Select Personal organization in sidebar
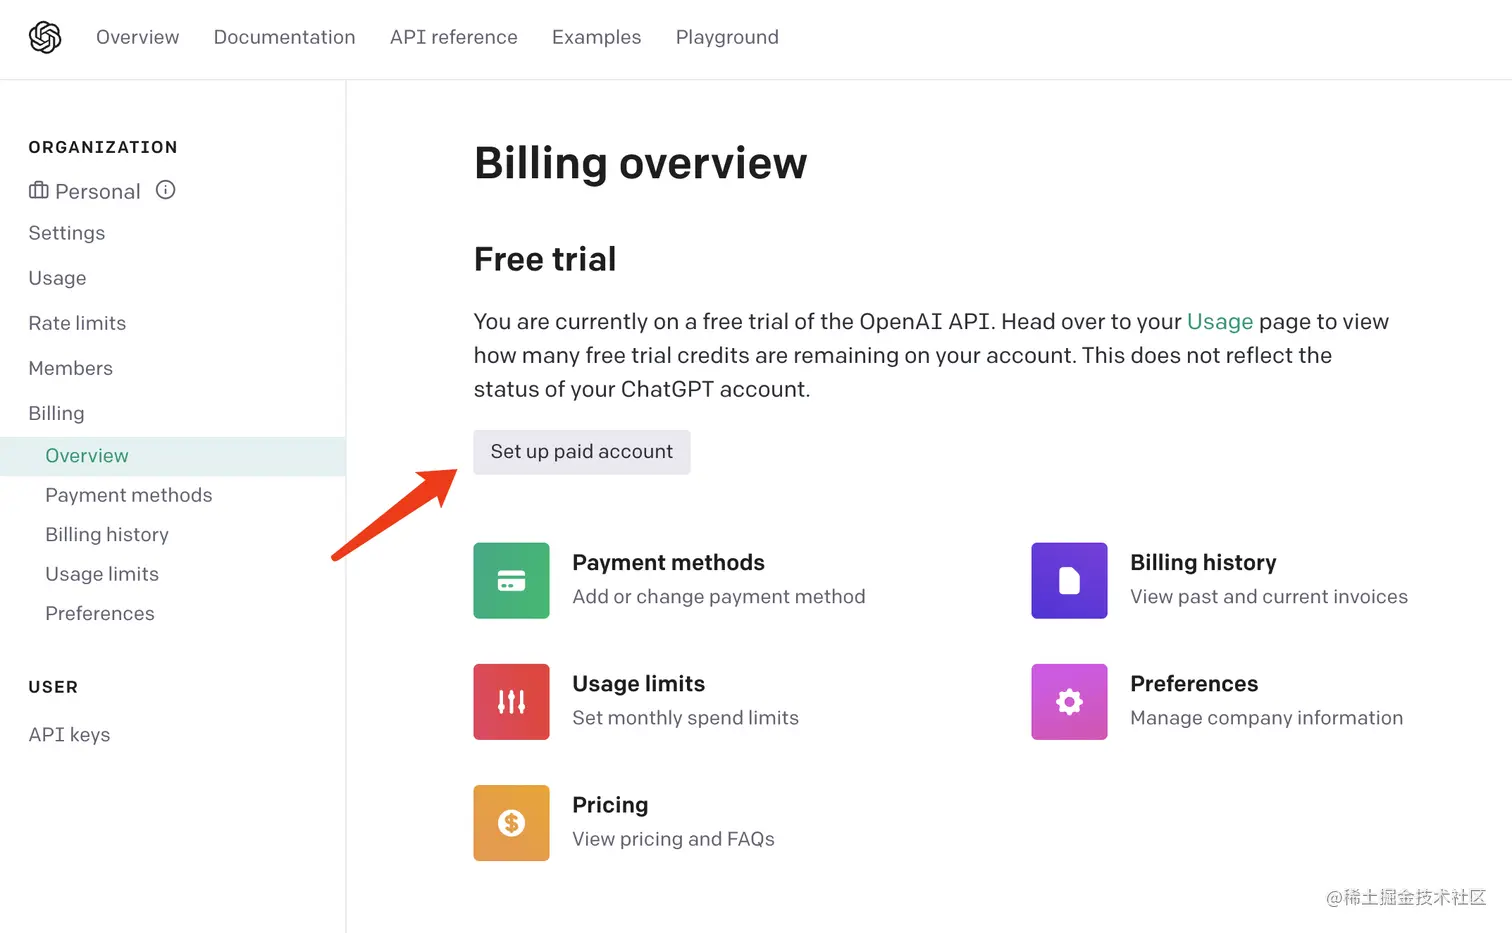This screenshot has height=933, width=1512. coord(98,191)
